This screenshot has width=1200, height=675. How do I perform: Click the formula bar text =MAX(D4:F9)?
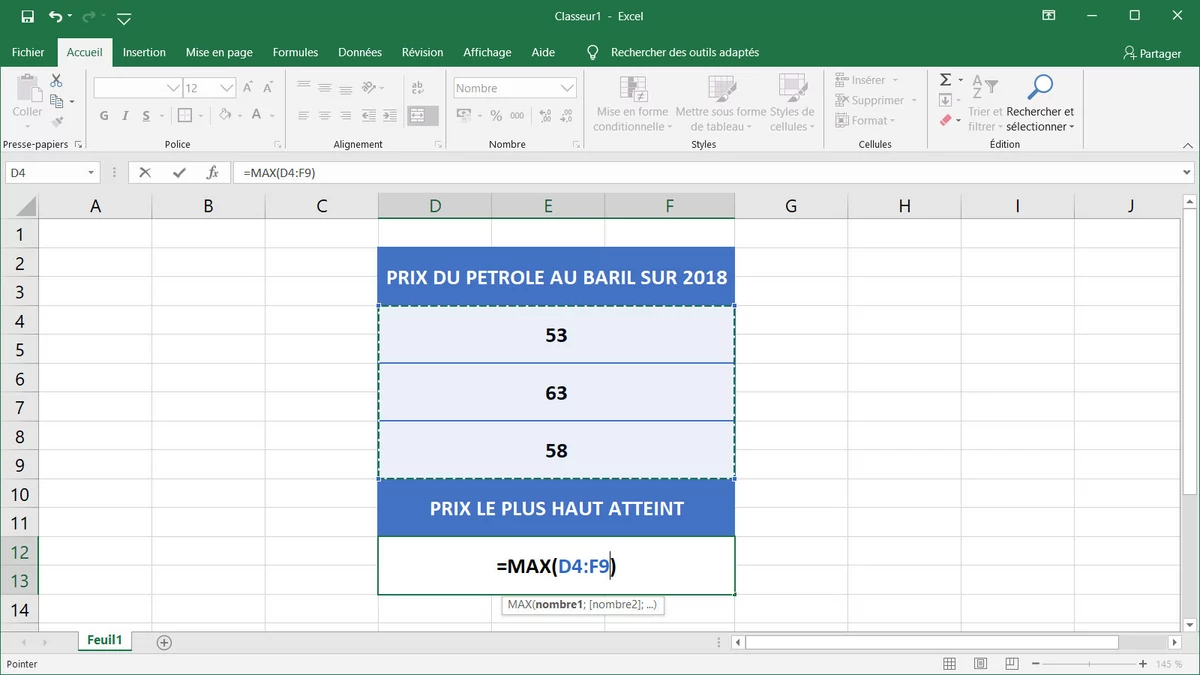279,172
